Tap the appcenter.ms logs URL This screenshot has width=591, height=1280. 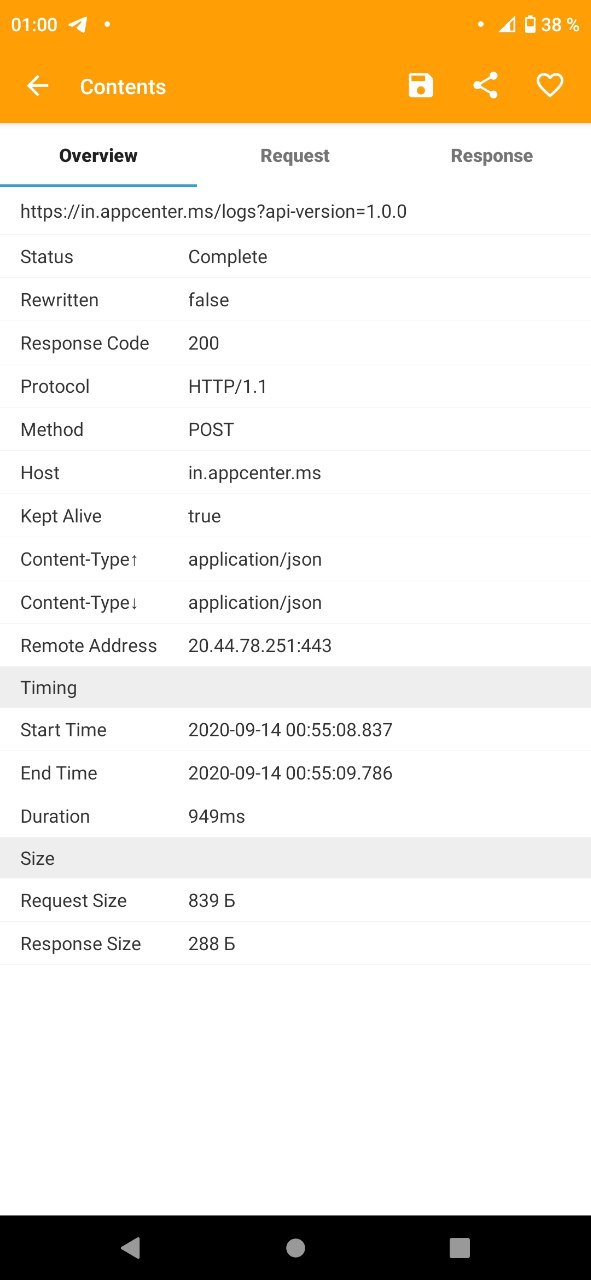click(x=213, y=212)
